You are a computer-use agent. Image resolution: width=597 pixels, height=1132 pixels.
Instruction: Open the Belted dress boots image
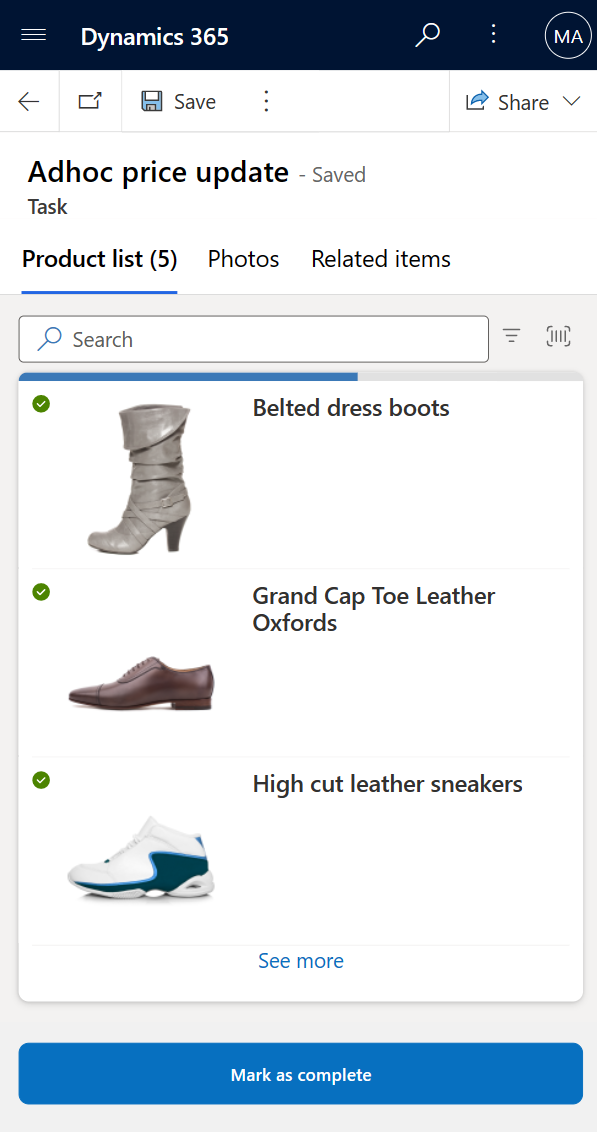(141, 478)
